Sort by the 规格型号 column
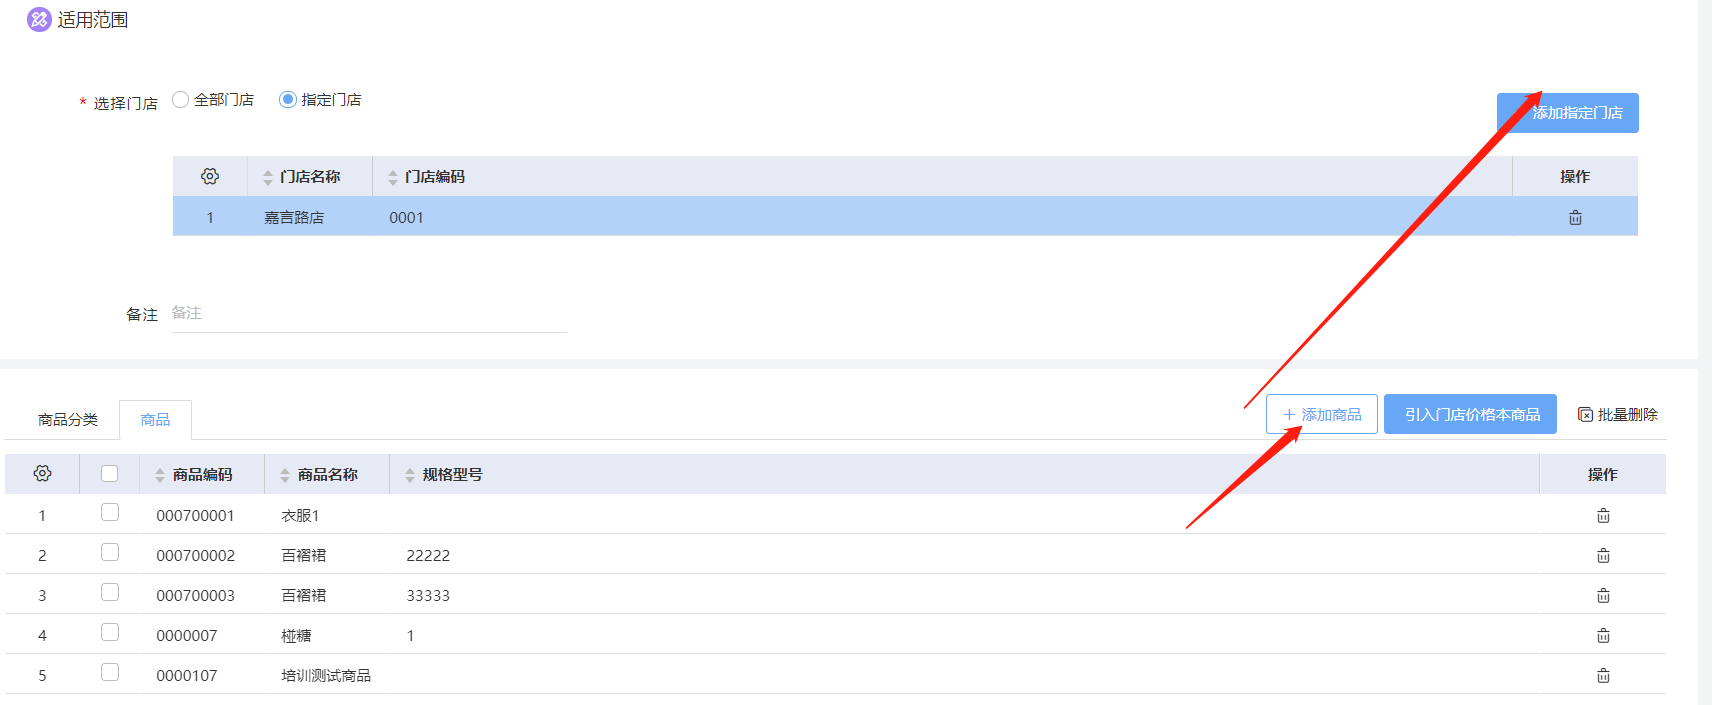 [x=410, y=475]
